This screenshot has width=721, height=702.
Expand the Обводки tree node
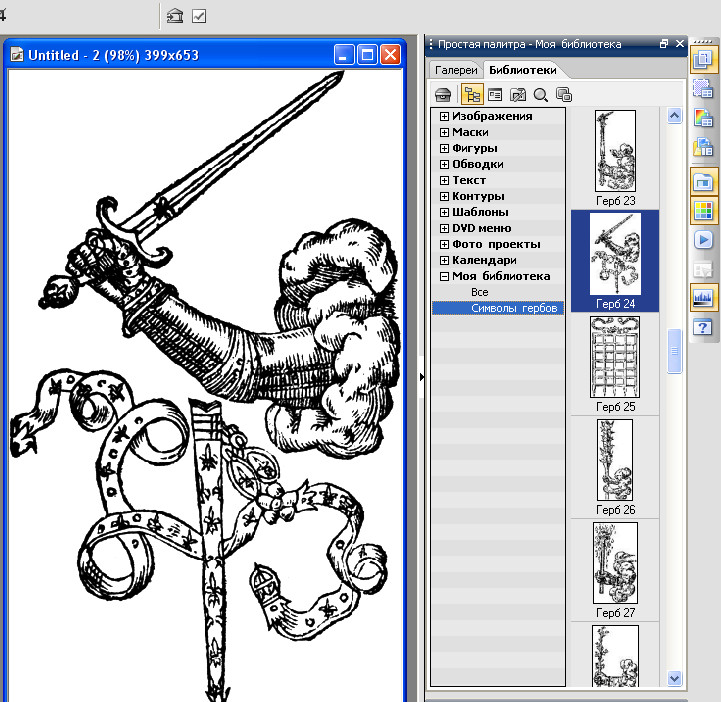click(444, 165)
